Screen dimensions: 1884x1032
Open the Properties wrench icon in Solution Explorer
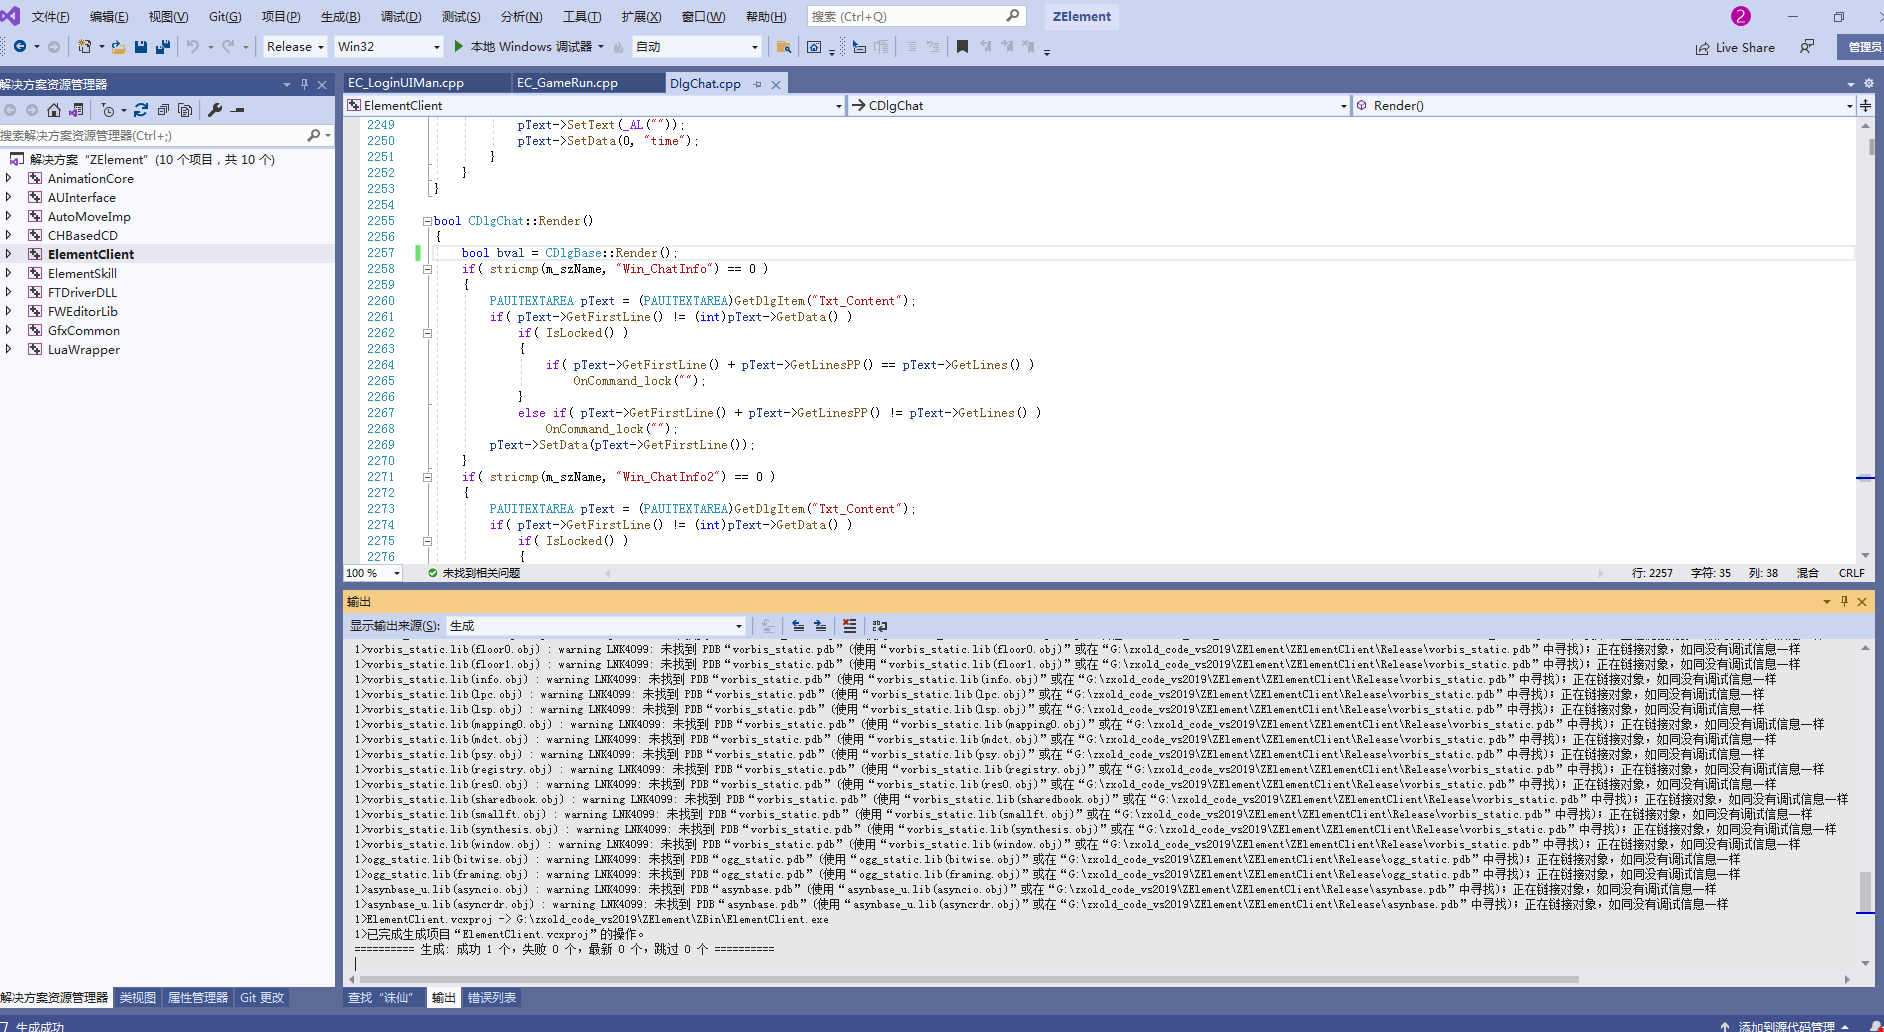(215, 110)
